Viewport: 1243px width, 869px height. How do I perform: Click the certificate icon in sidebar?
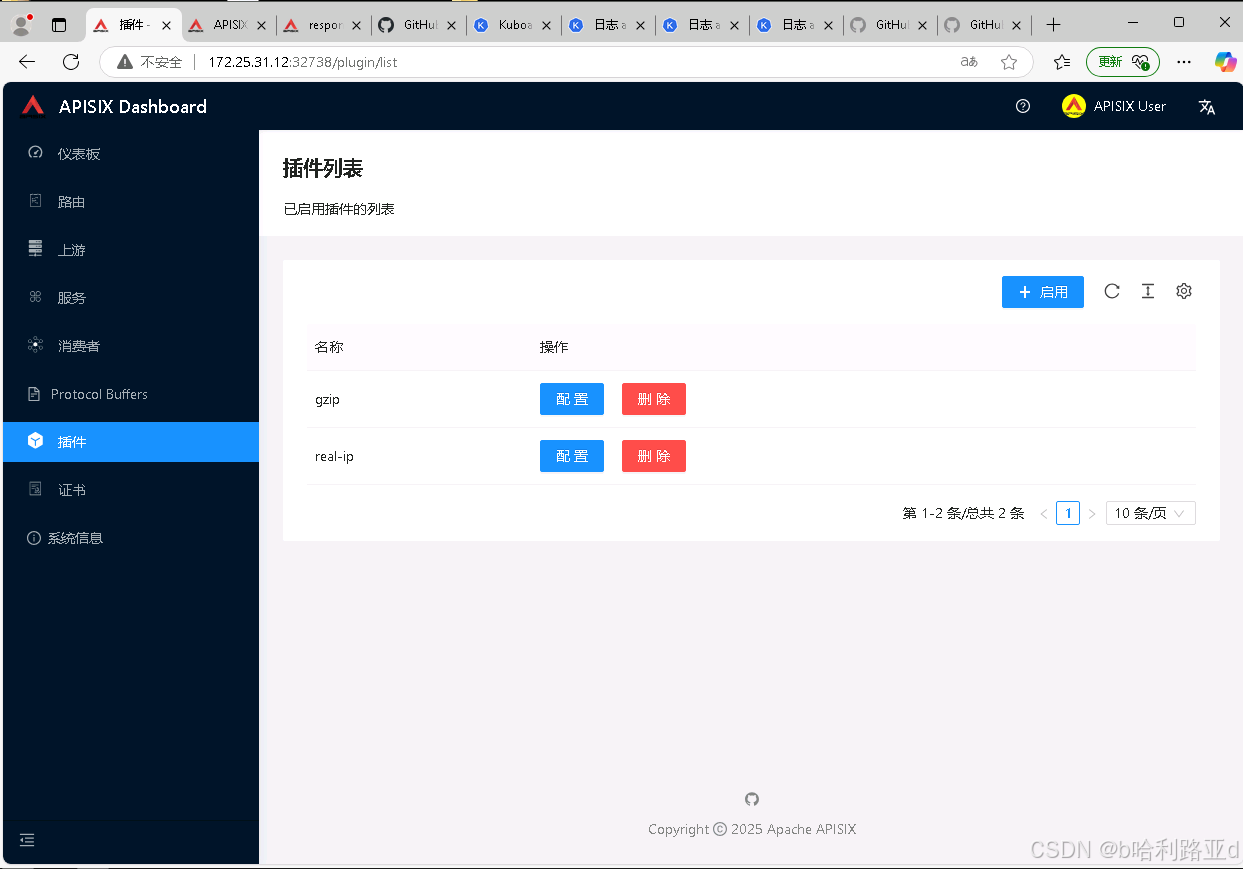(36, 489)
